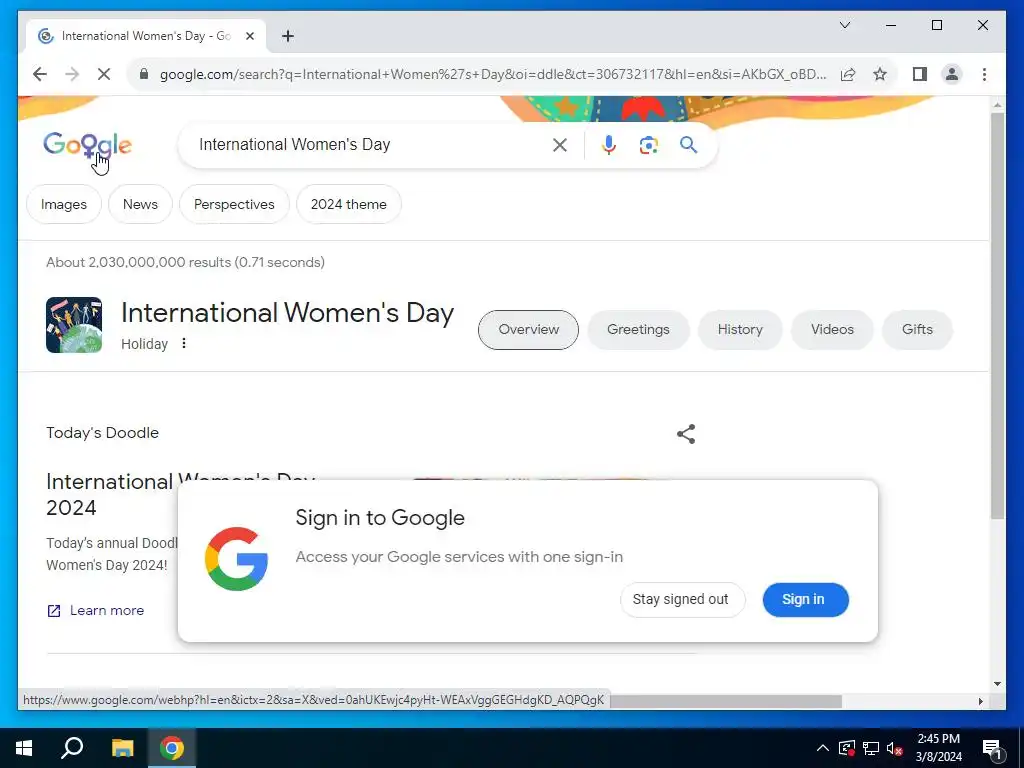This screenshot has height=768, width=1024.
Task: Bookmark this page with the star icon
Action: coord(880,74)
